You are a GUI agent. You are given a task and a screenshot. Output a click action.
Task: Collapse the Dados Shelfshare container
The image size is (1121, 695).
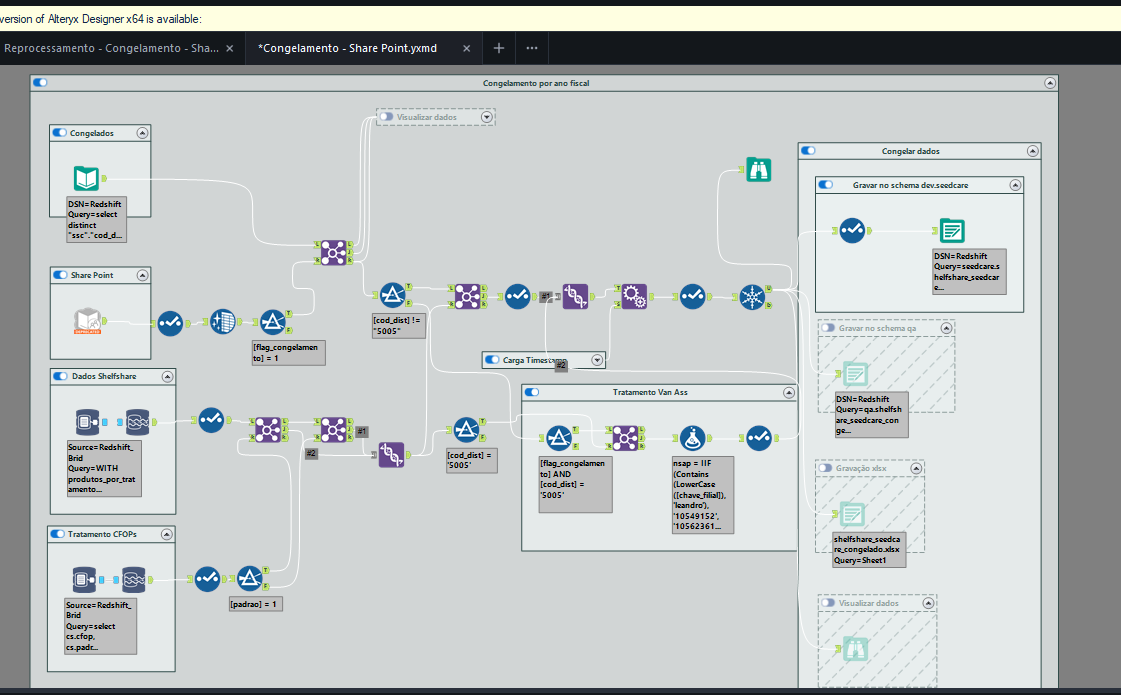(167, 376)
